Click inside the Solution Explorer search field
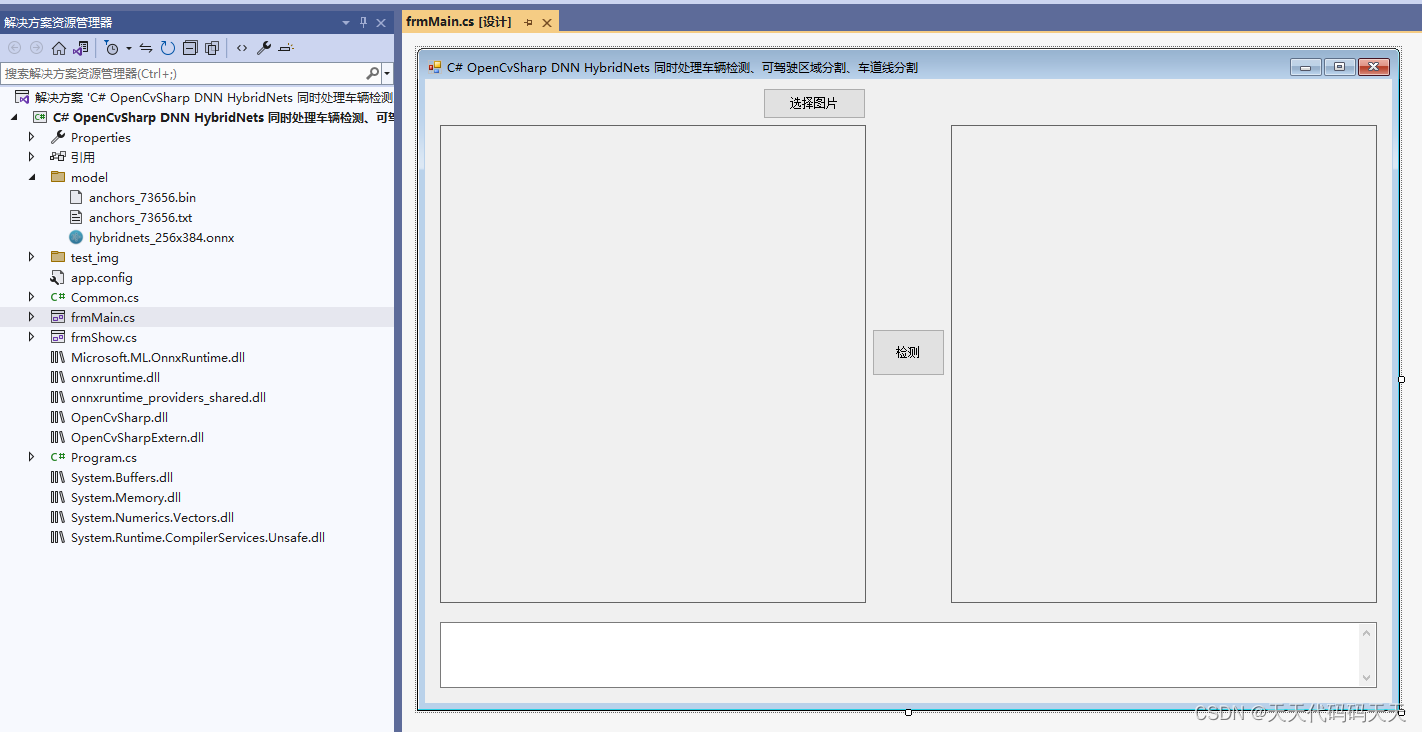The height and width of the screenshot is (732, 1422). click(x=180, y=73)
